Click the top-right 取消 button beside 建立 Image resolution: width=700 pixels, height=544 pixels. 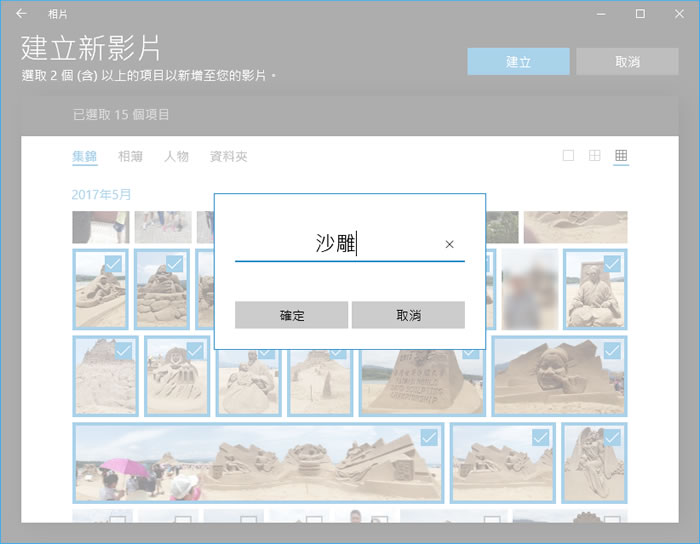[x=627, y=62]
